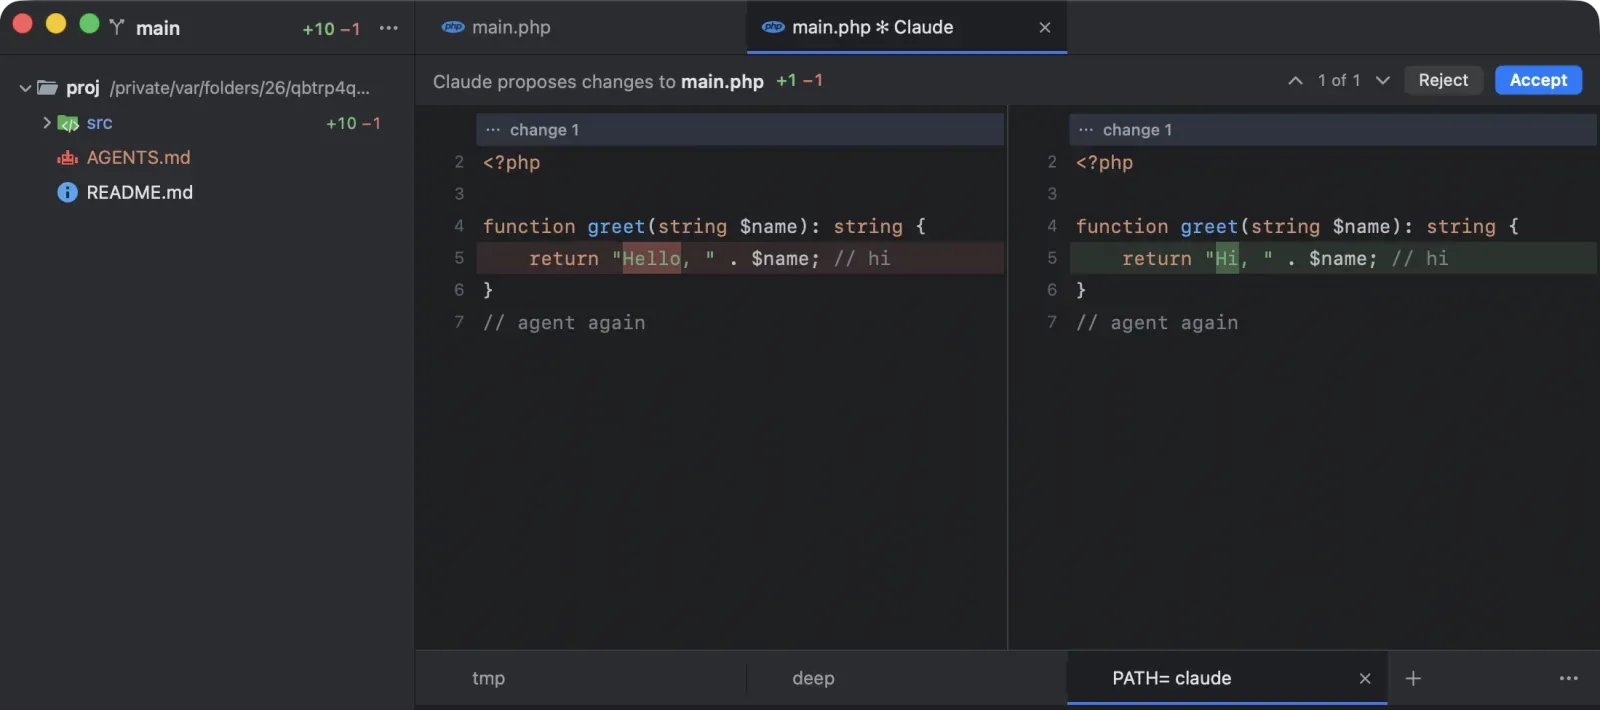
Task: Click right pane function greet line
Action: point(1298,226)
